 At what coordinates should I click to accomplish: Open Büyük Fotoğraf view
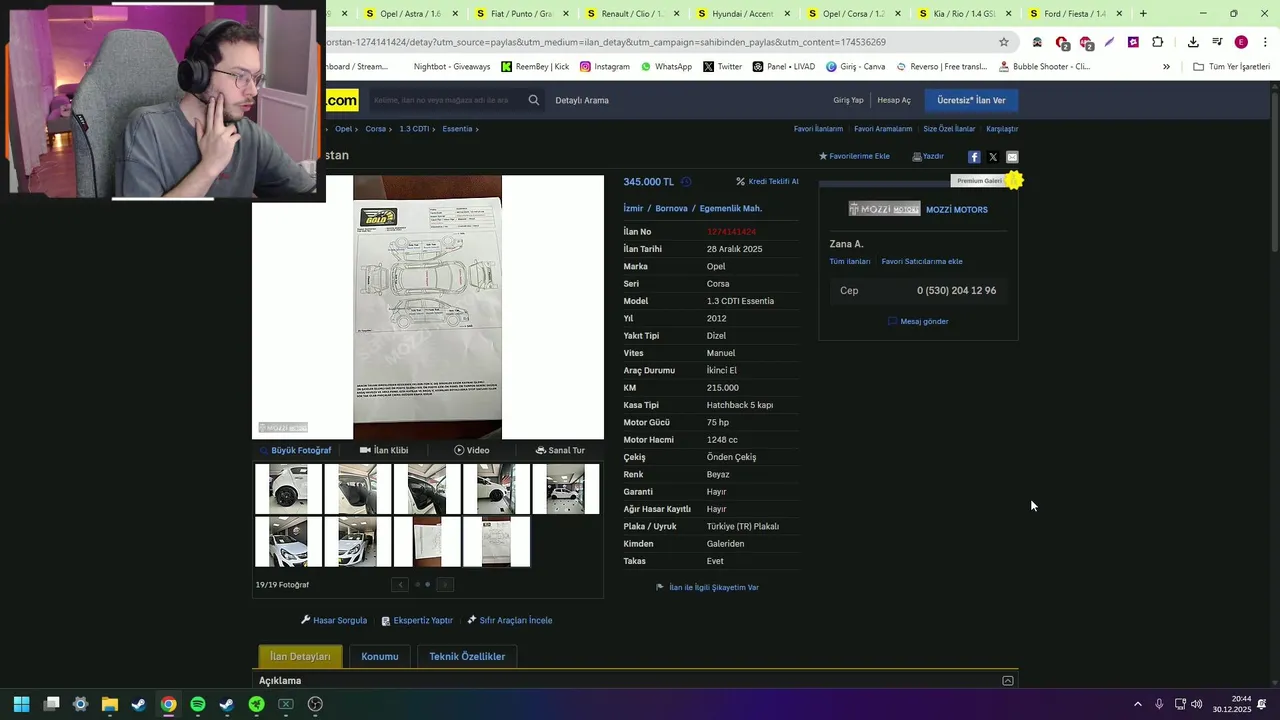(295, 450)
